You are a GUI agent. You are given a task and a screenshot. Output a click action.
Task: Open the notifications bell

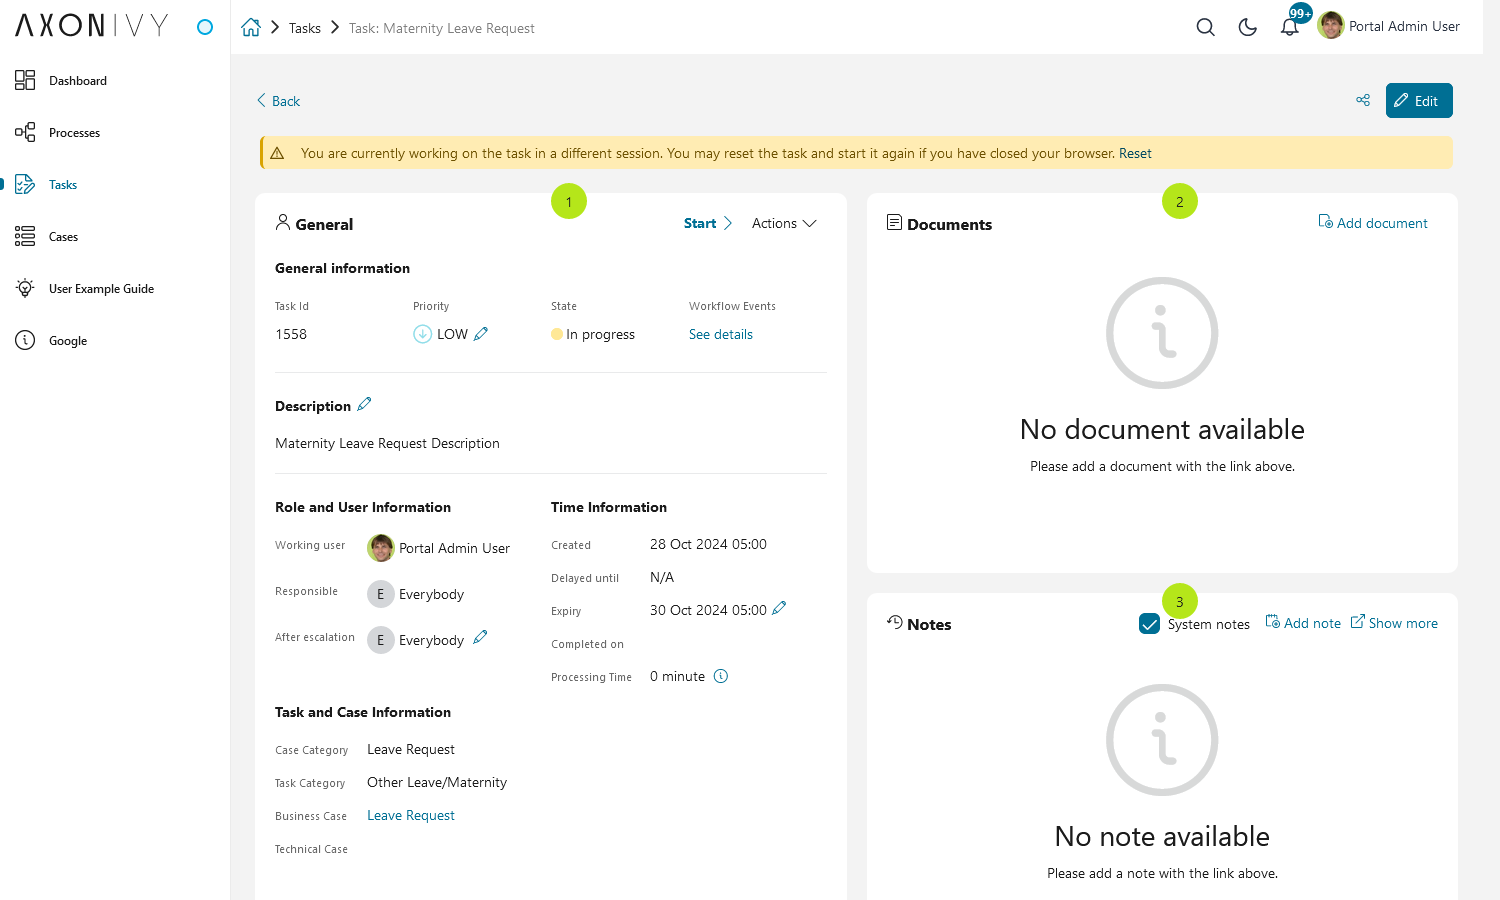(x=1290, y=27)
